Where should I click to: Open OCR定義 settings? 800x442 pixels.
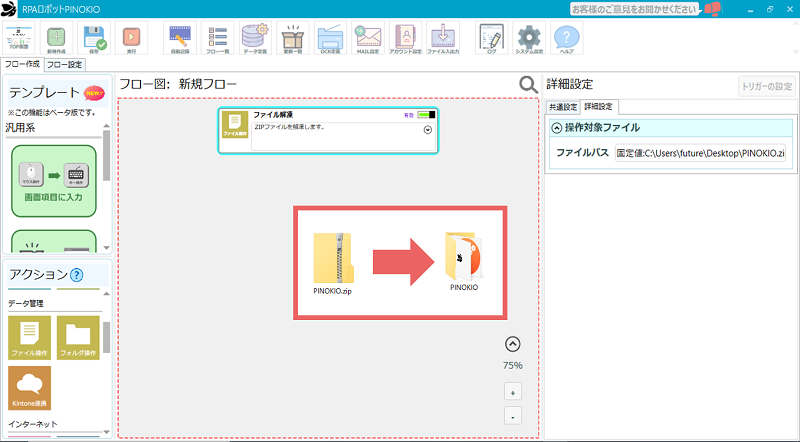click(330, 38)
